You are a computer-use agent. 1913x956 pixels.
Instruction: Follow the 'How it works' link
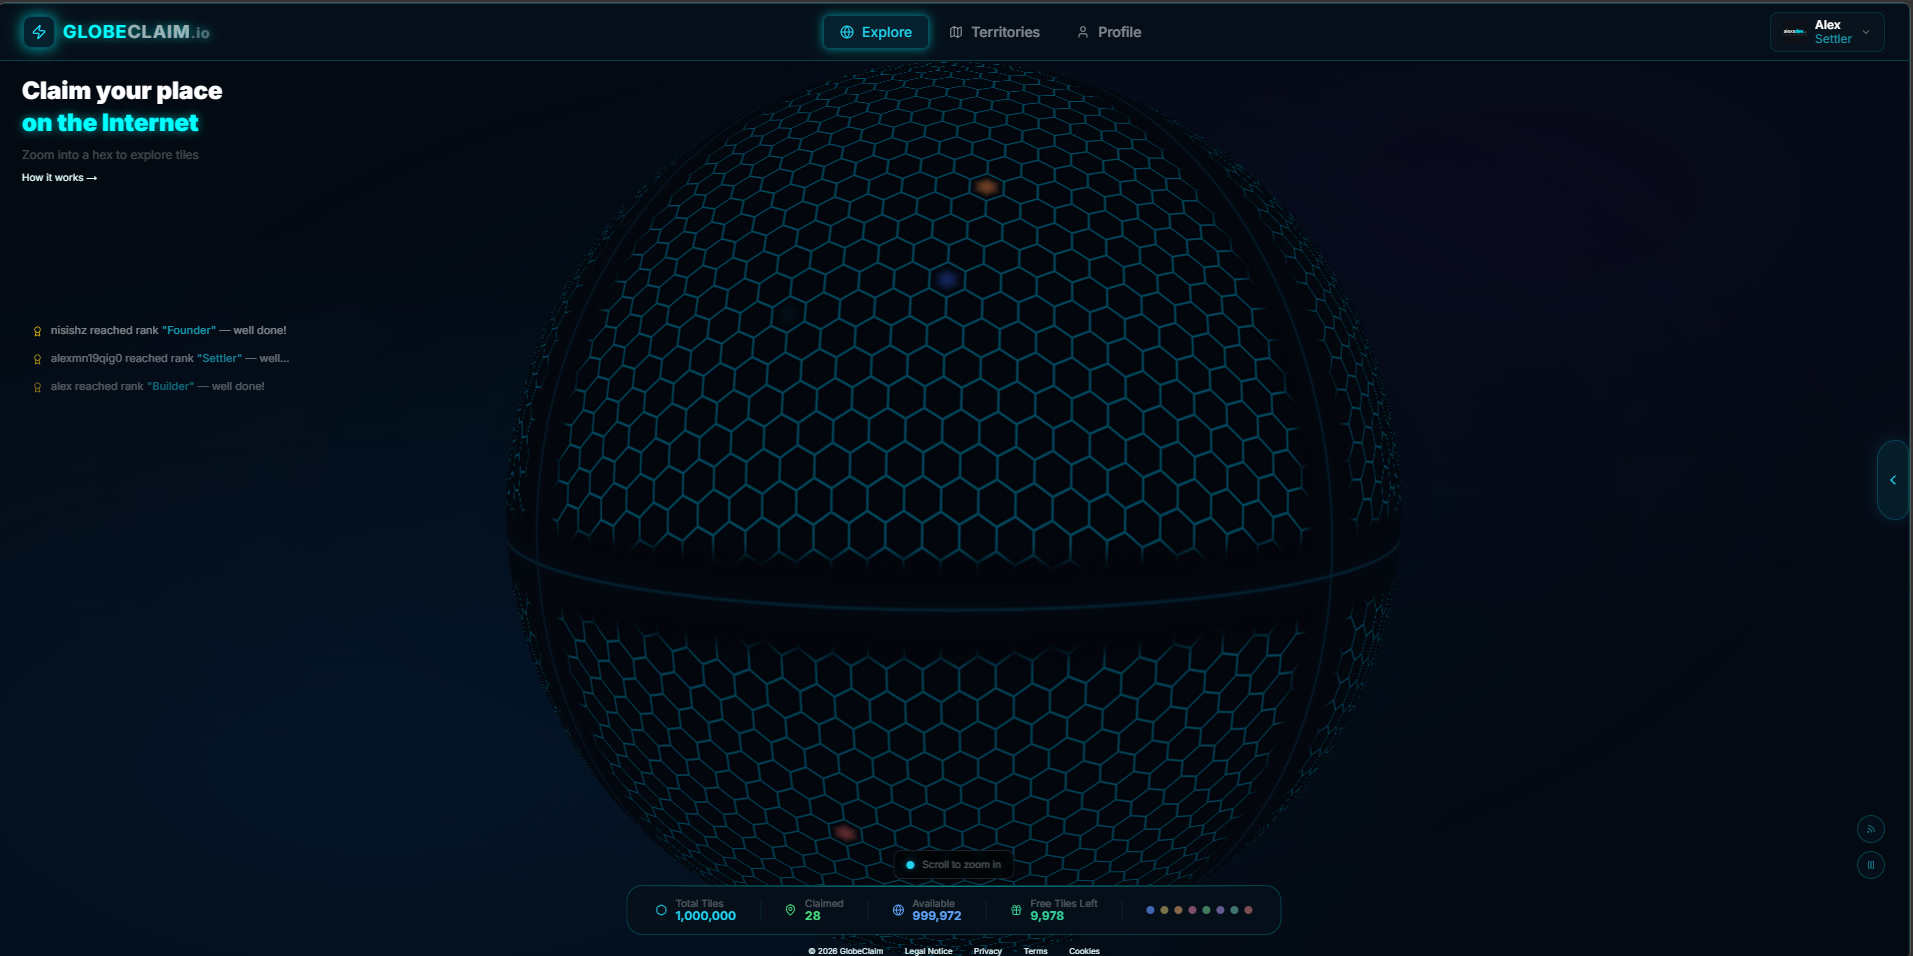point(58,177)
